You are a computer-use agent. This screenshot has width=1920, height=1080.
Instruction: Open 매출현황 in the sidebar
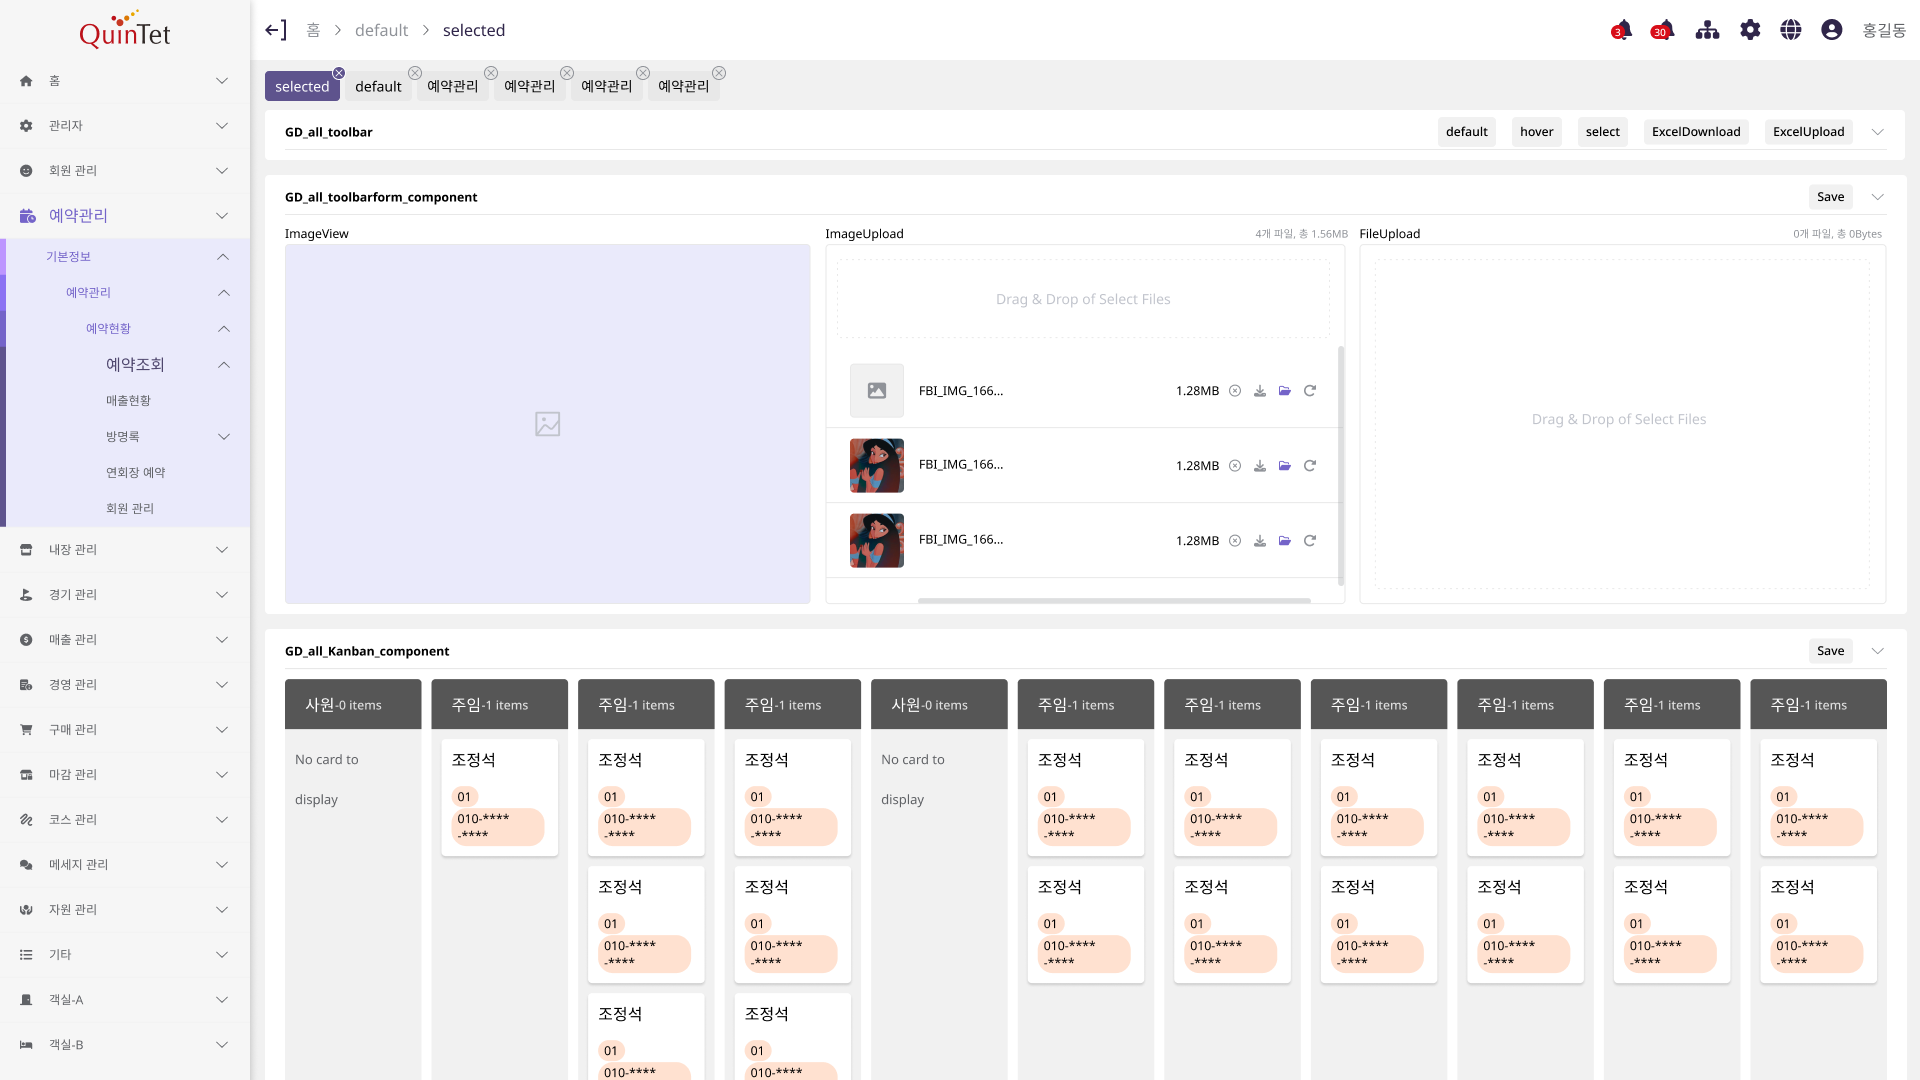[128, 401]
